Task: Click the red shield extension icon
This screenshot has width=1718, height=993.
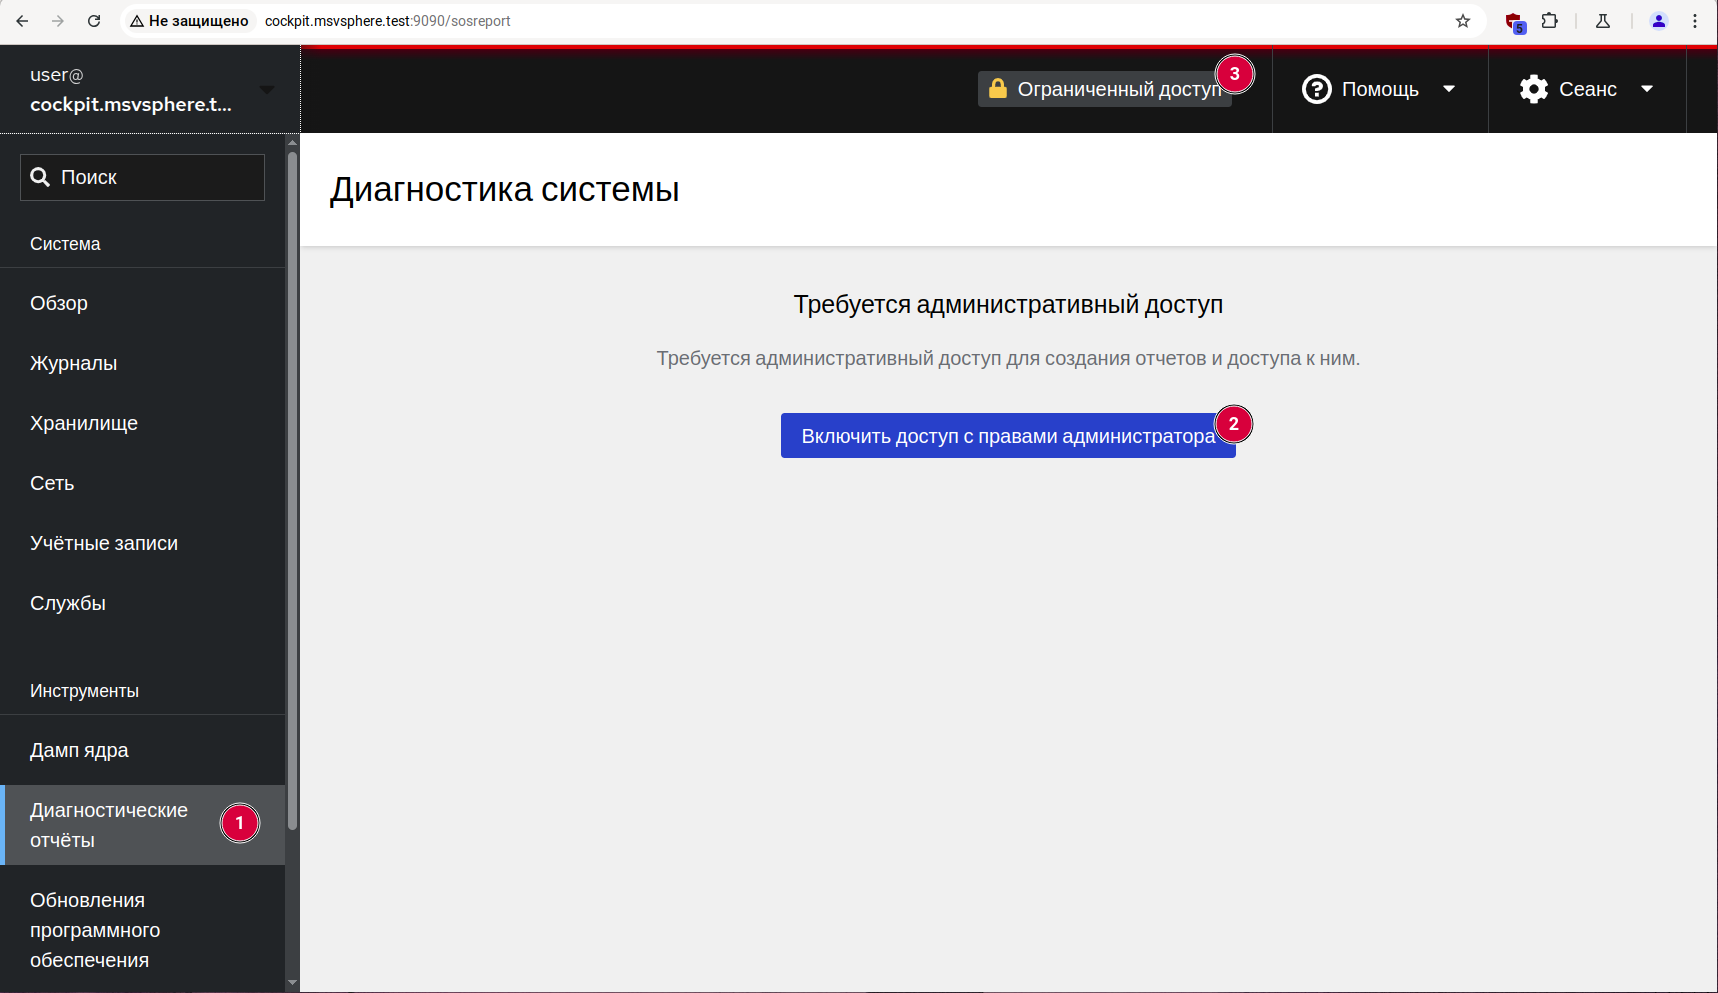Action: tap(1514, 22)
